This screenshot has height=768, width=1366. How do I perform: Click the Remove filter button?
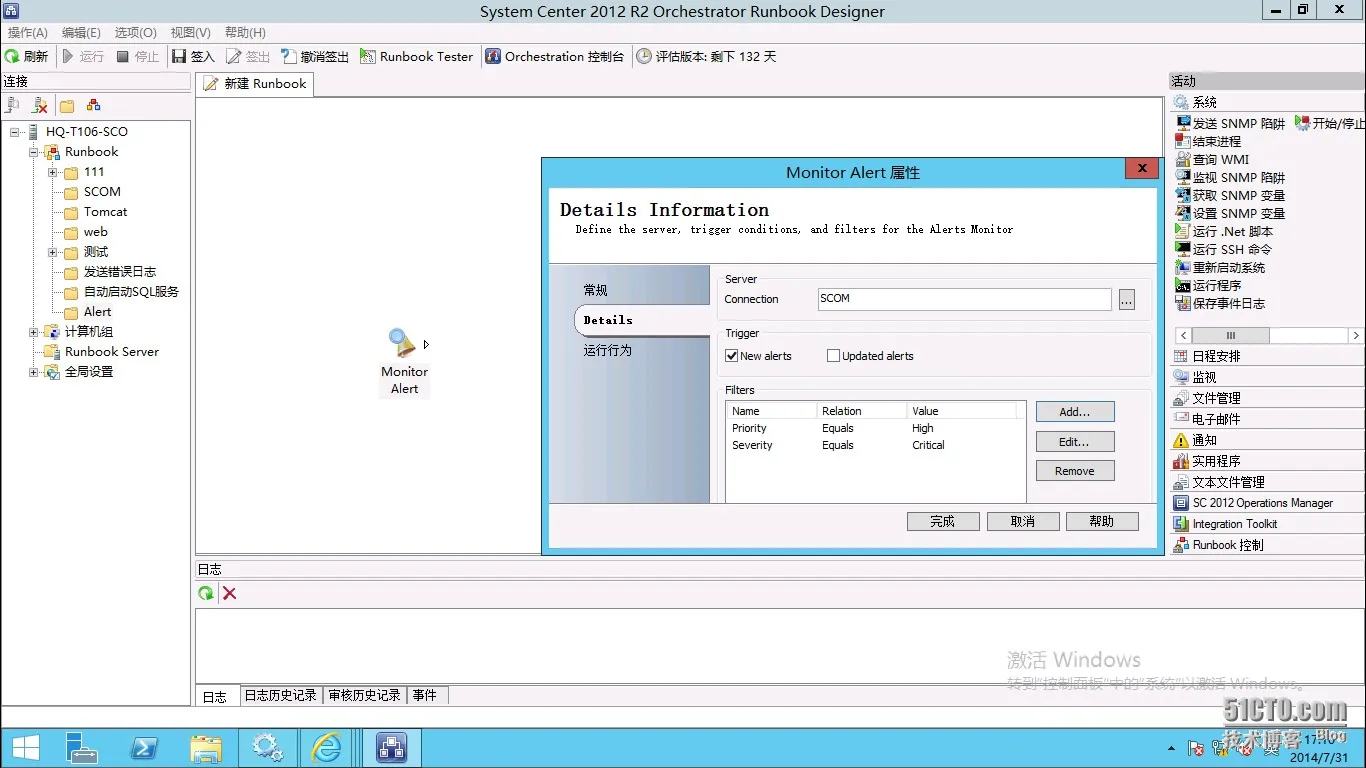coord(1075,471)
